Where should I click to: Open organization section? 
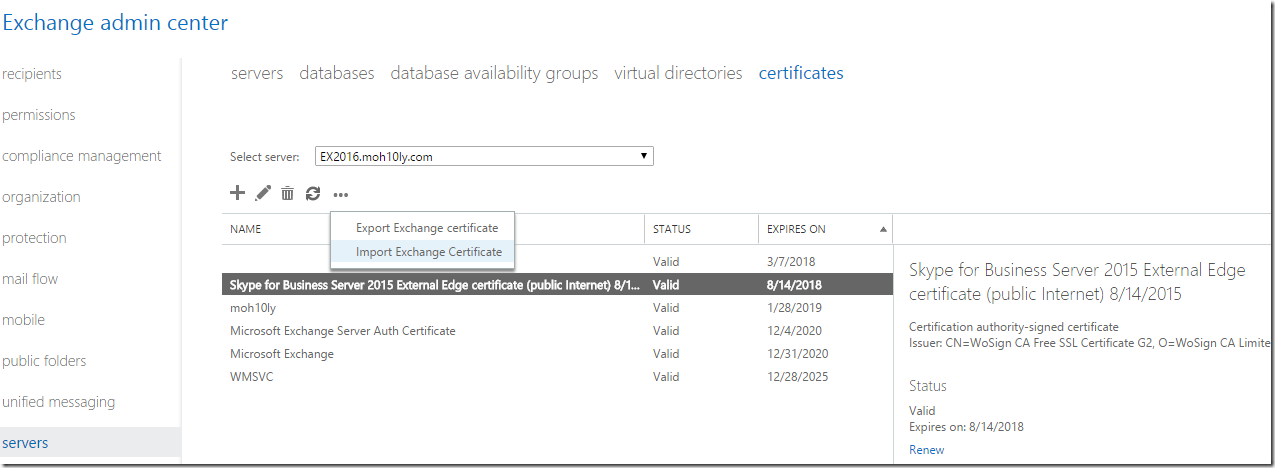(41, 197)
